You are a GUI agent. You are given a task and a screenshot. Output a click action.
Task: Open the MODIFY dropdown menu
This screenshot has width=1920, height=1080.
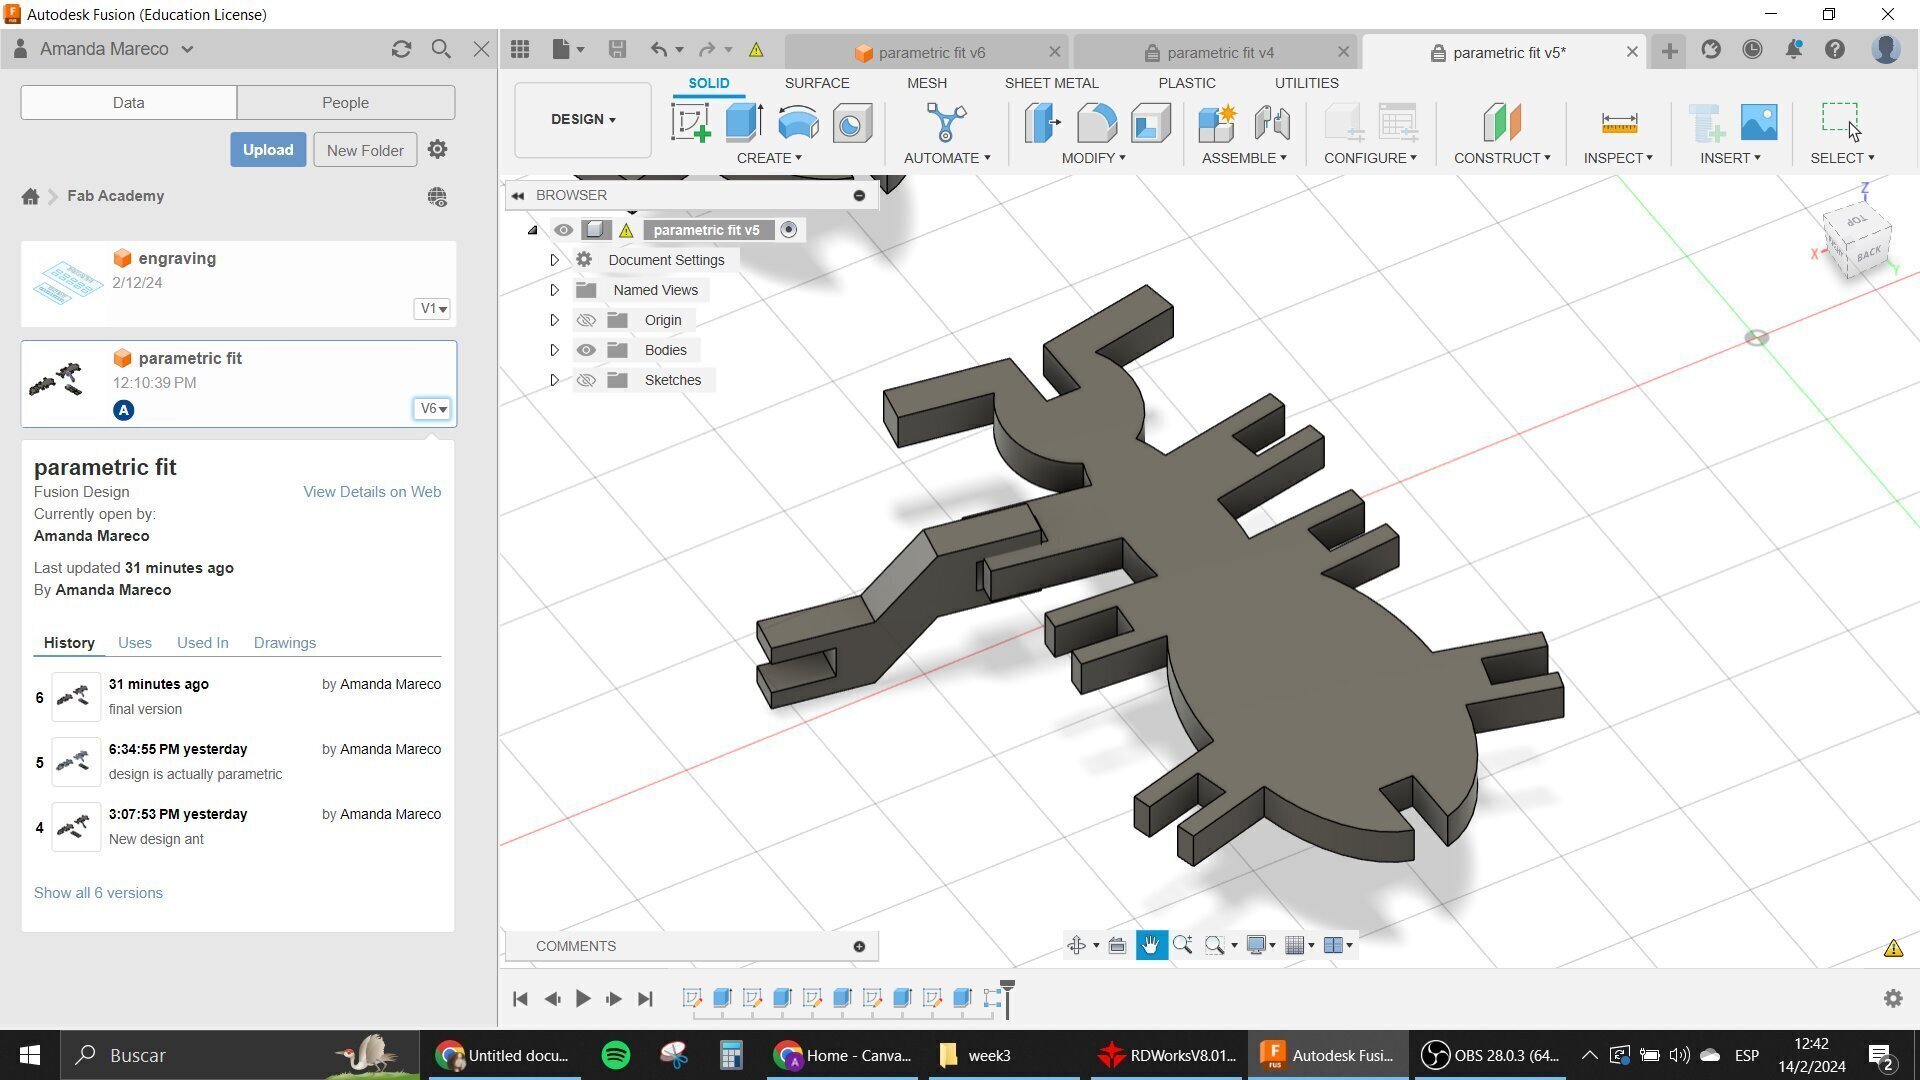tap(1093, 158)
